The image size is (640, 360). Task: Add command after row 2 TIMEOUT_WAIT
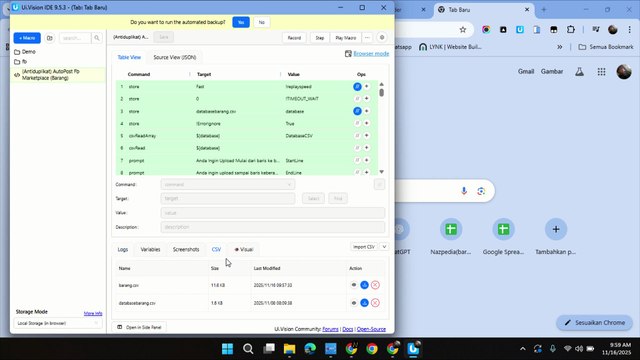click(367, 99)
